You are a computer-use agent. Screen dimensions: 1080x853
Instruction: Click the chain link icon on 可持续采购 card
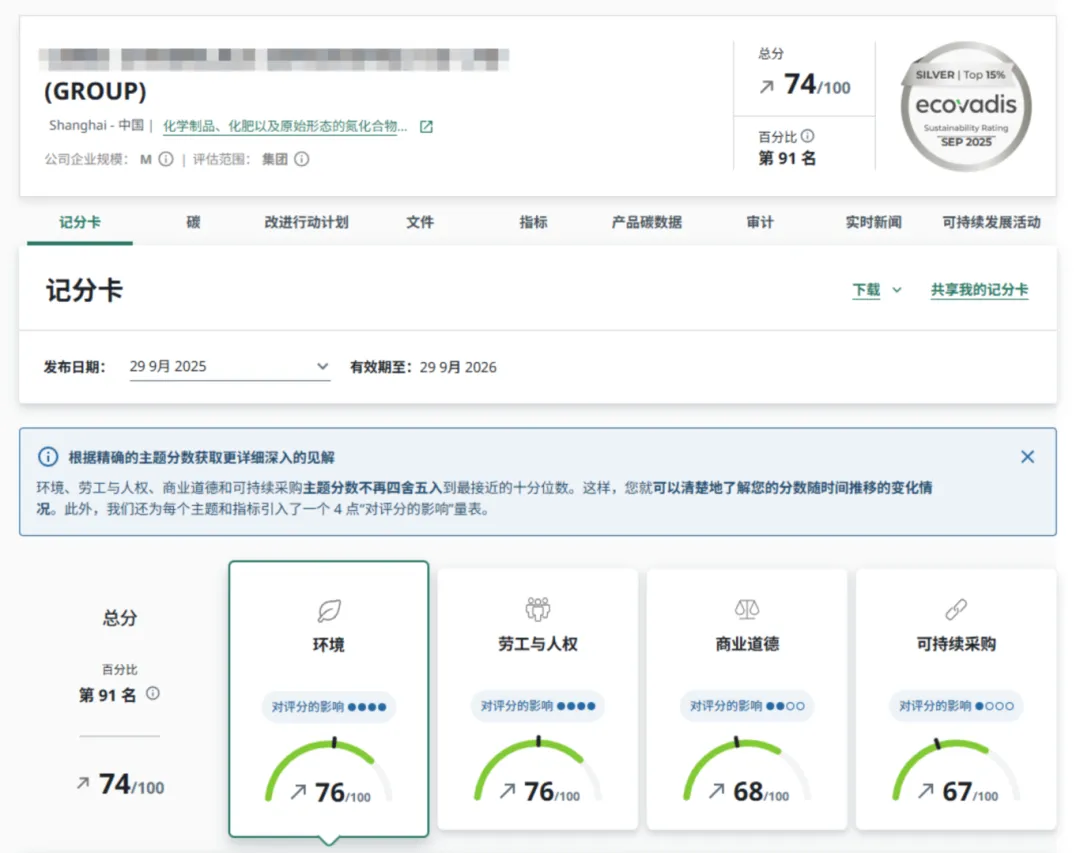point(956,609)
